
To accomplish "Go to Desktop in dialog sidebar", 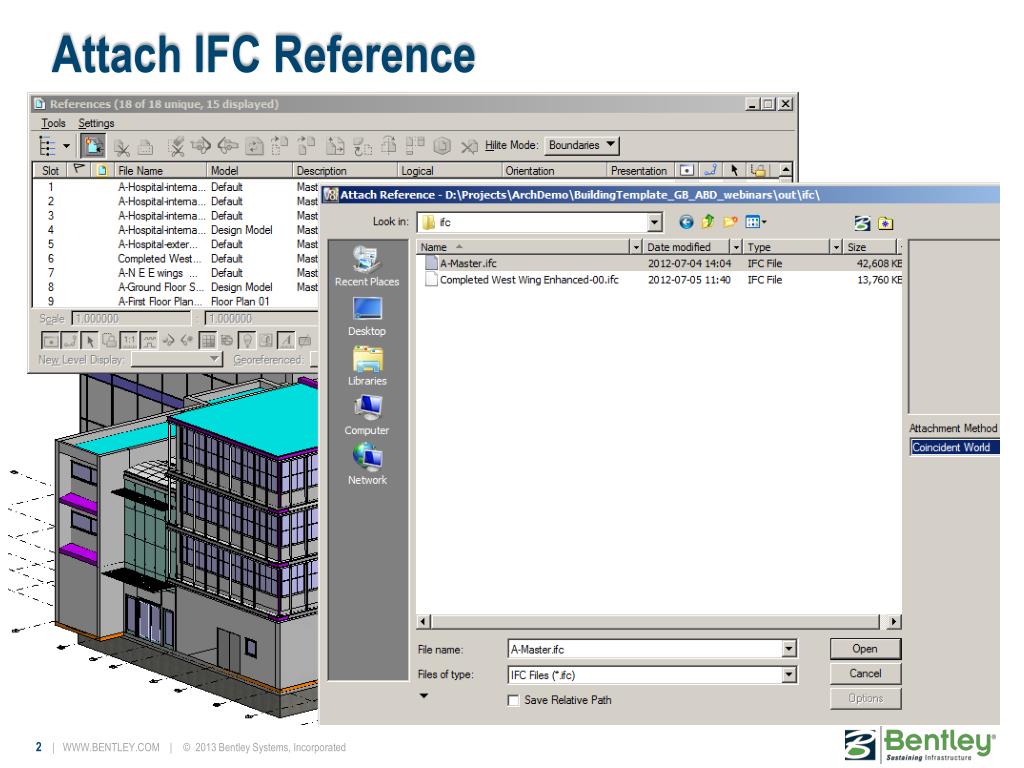I will (x=367, y=317).
